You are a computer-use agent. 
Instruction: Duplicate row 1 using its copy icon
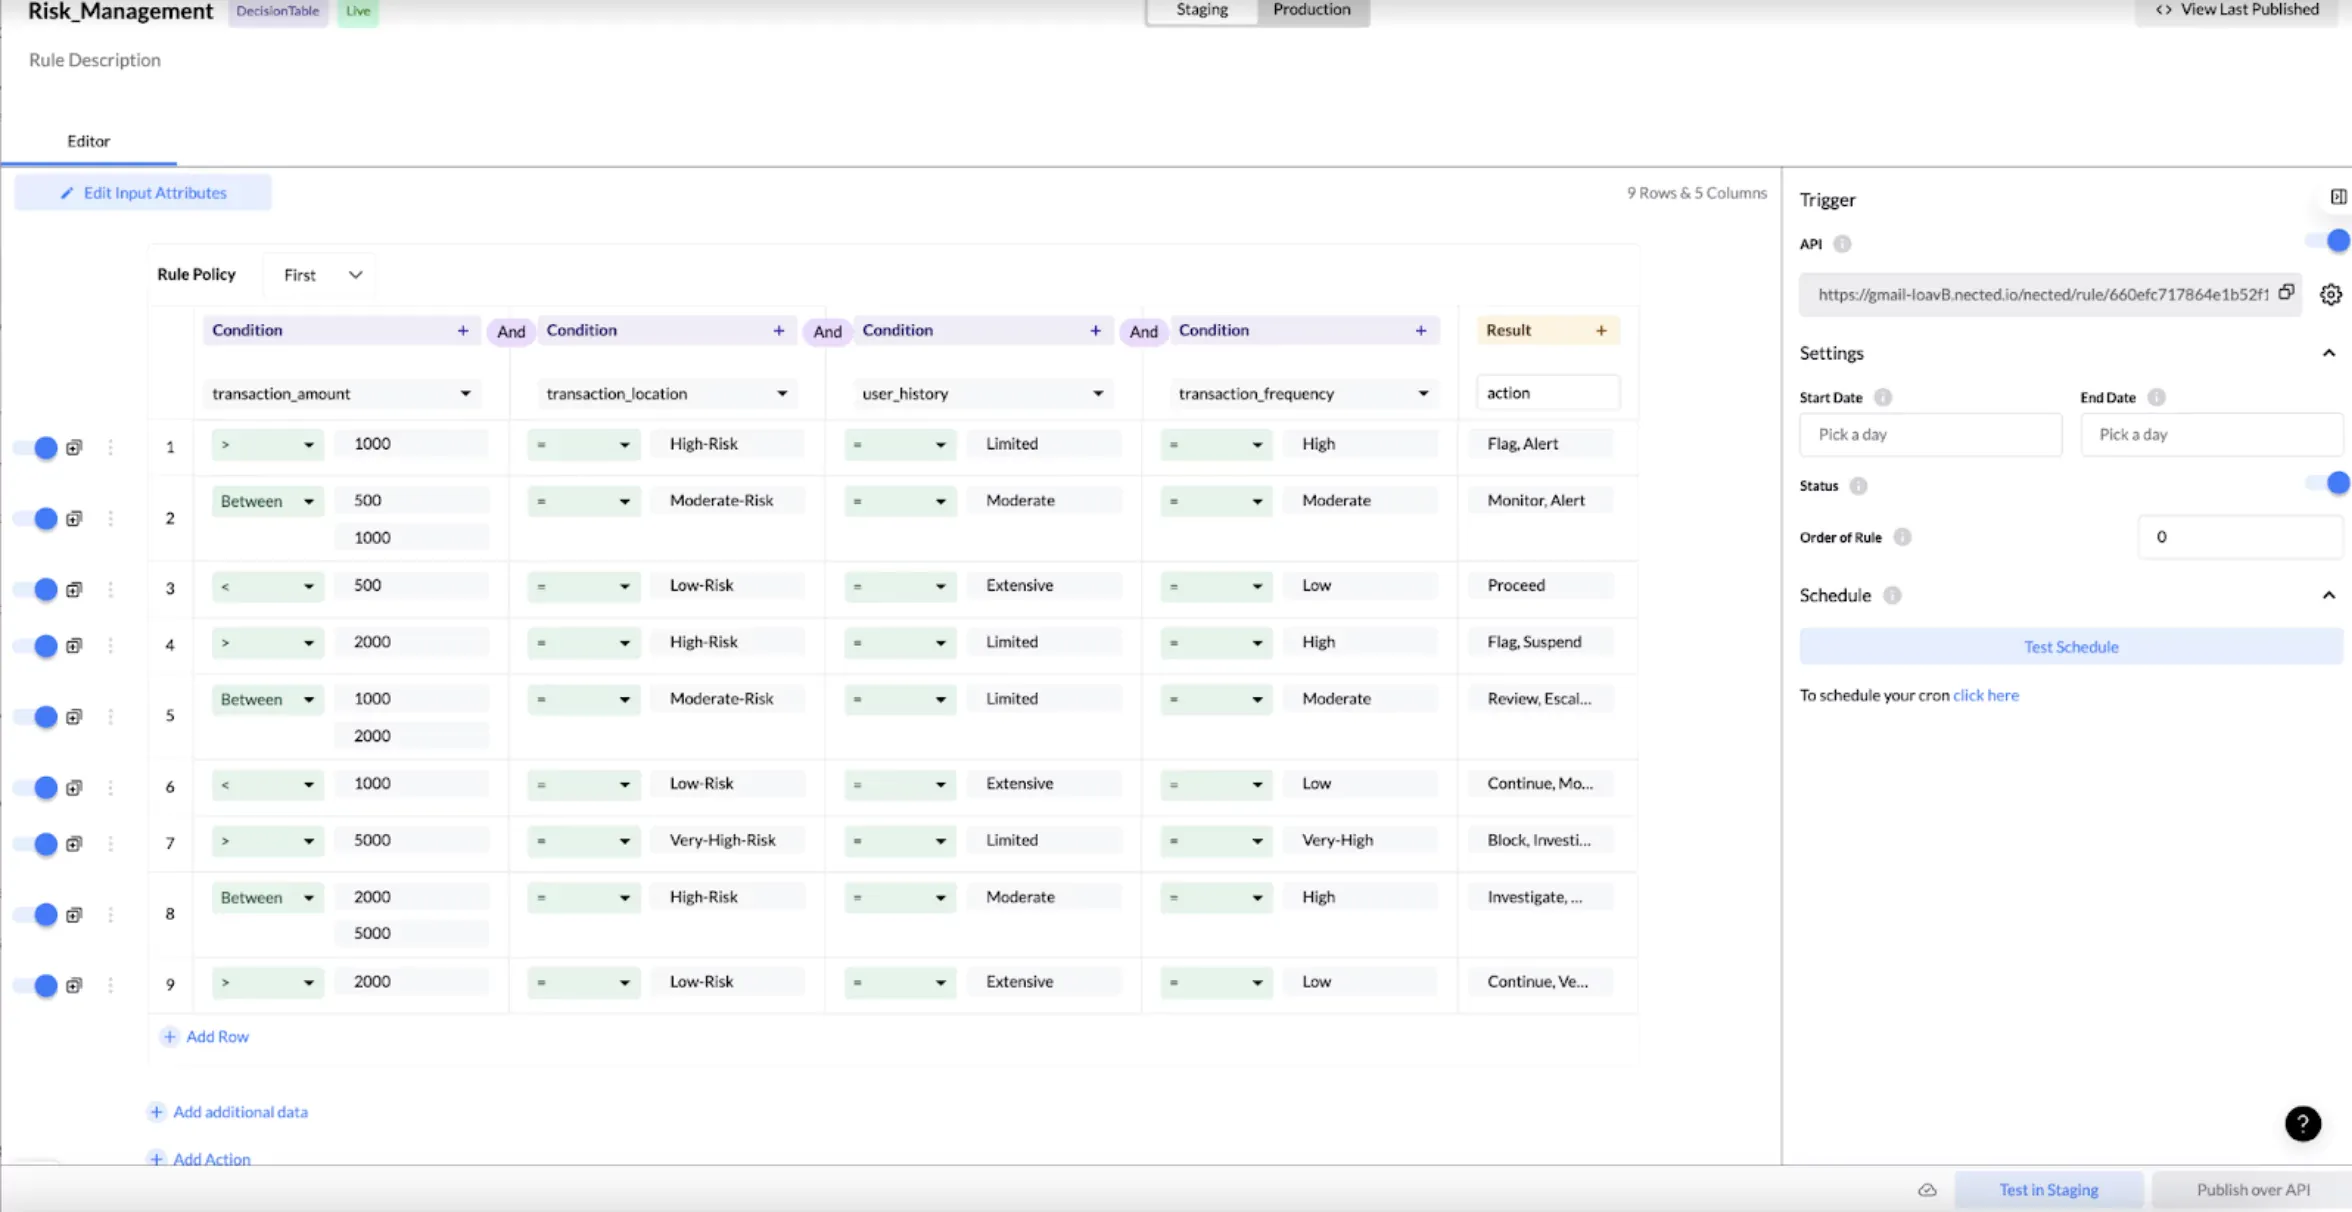tap(74, 448)
